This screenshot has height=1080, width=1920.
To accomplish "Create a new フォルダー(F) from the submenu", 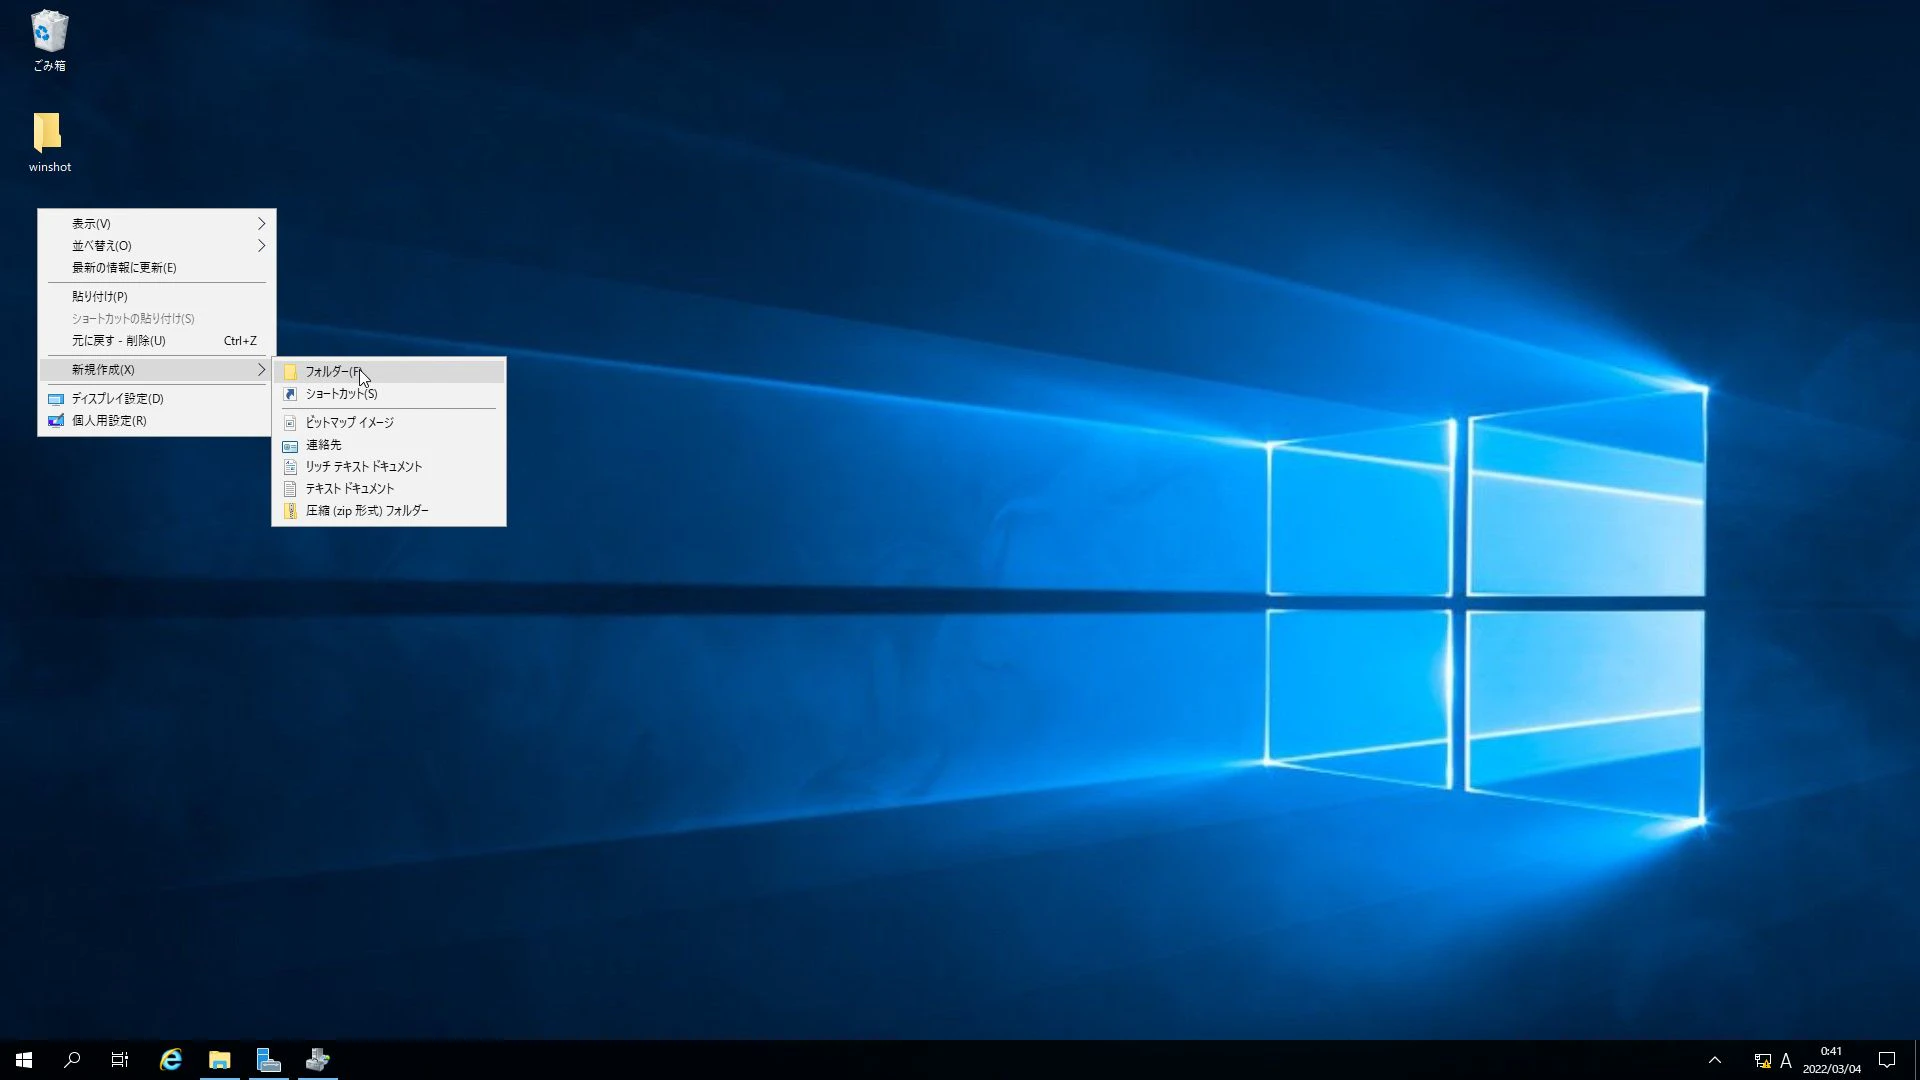I will (389, 372).
